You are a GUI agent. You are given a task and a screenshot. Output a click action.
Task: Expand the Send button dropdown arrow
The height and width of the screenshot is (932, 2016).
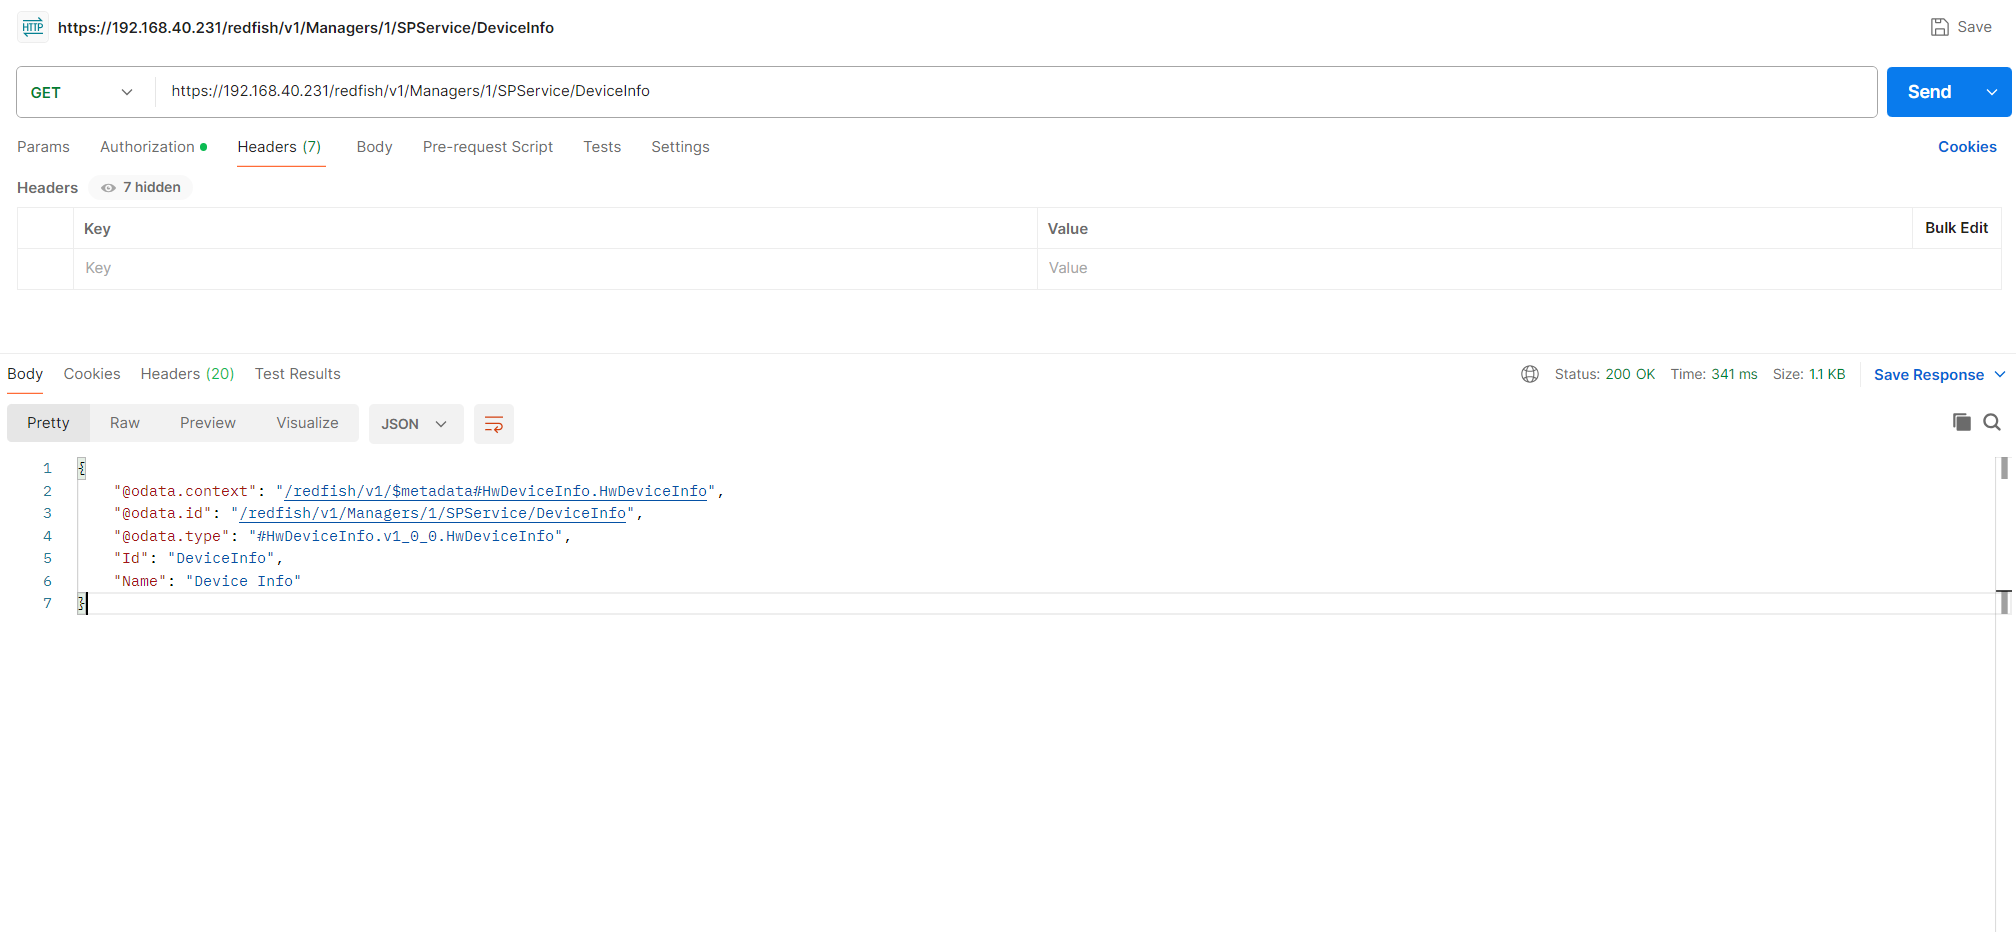click(1991, 92)
